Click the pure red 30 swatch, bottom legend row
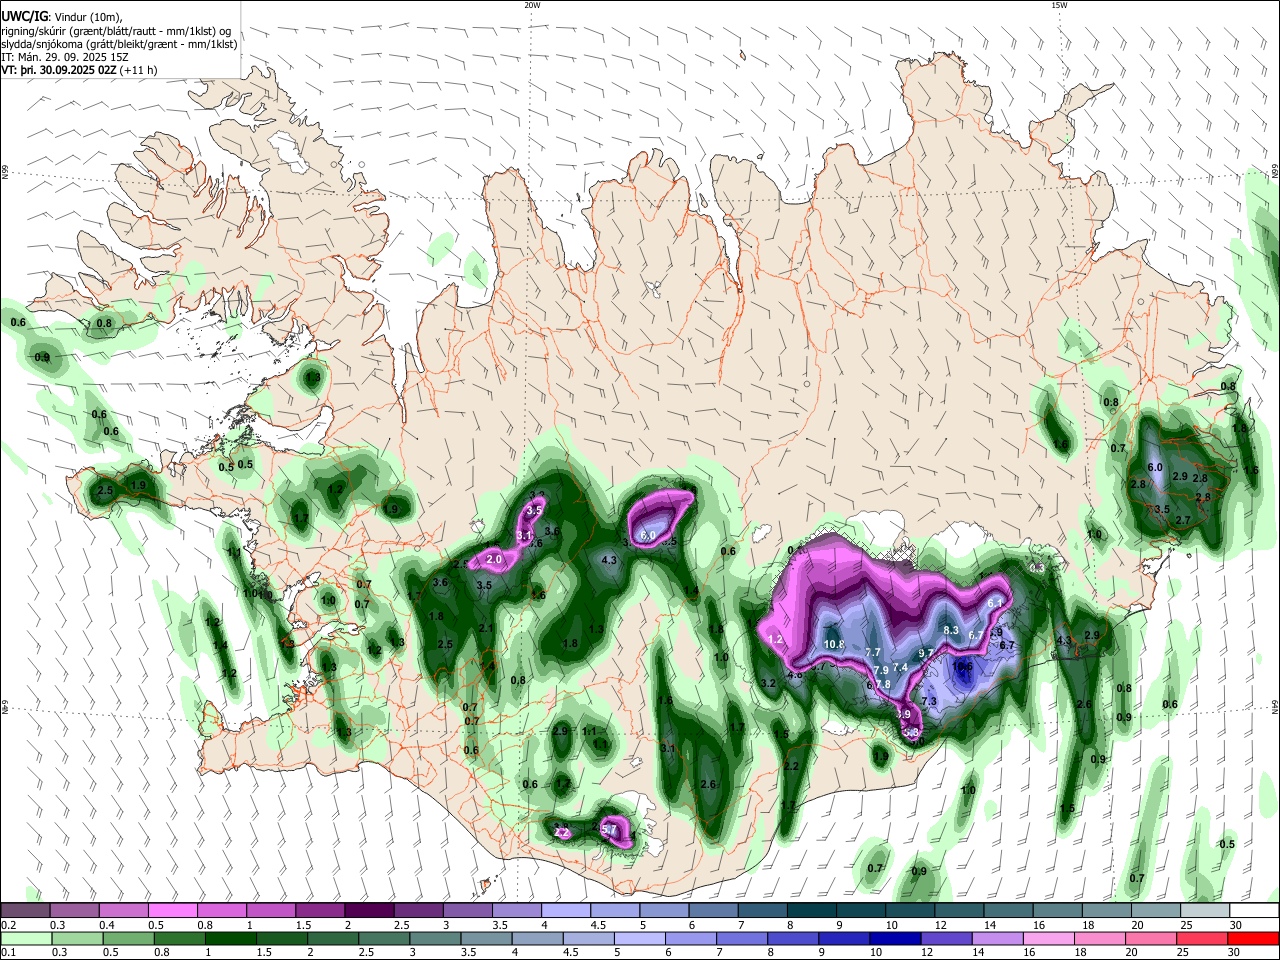The width and height of the screenshot is (1280, 960). pyautogui.click(x=1254, y=938)
